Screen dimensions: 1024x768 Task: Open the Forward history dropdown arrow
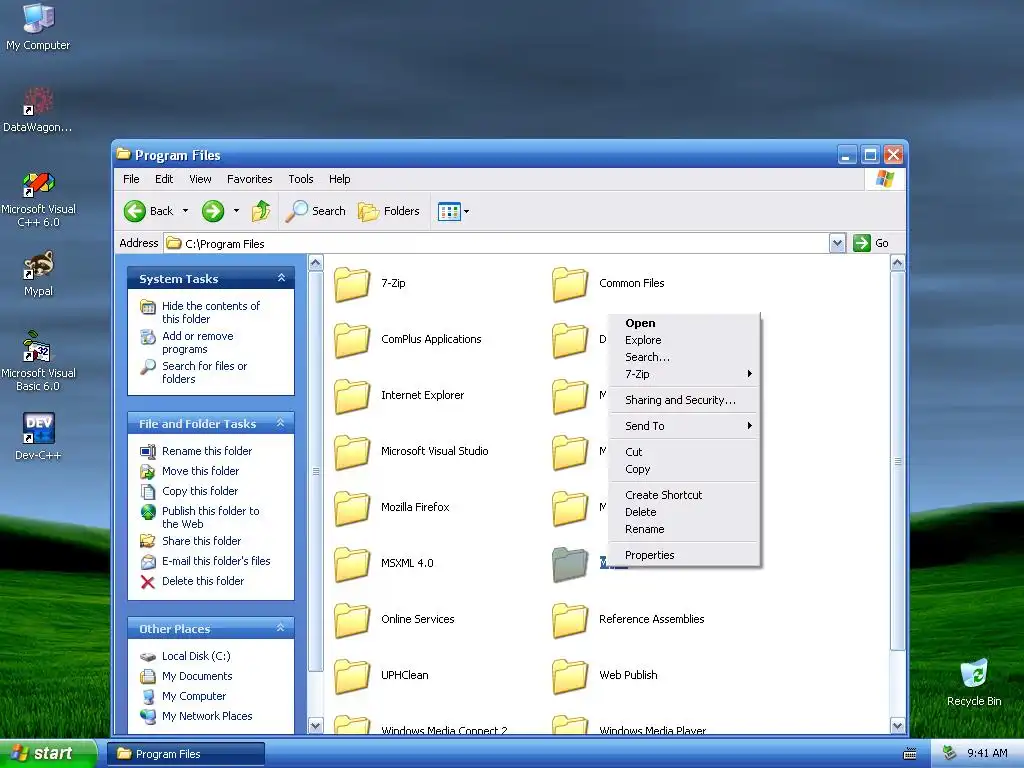click(236, 211)
